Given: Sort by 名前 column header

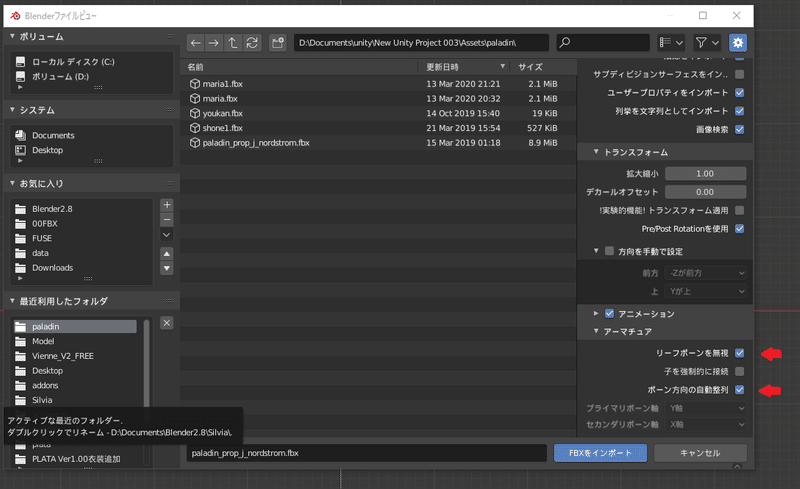Looking at the screenshot, I should coord(195,67).
